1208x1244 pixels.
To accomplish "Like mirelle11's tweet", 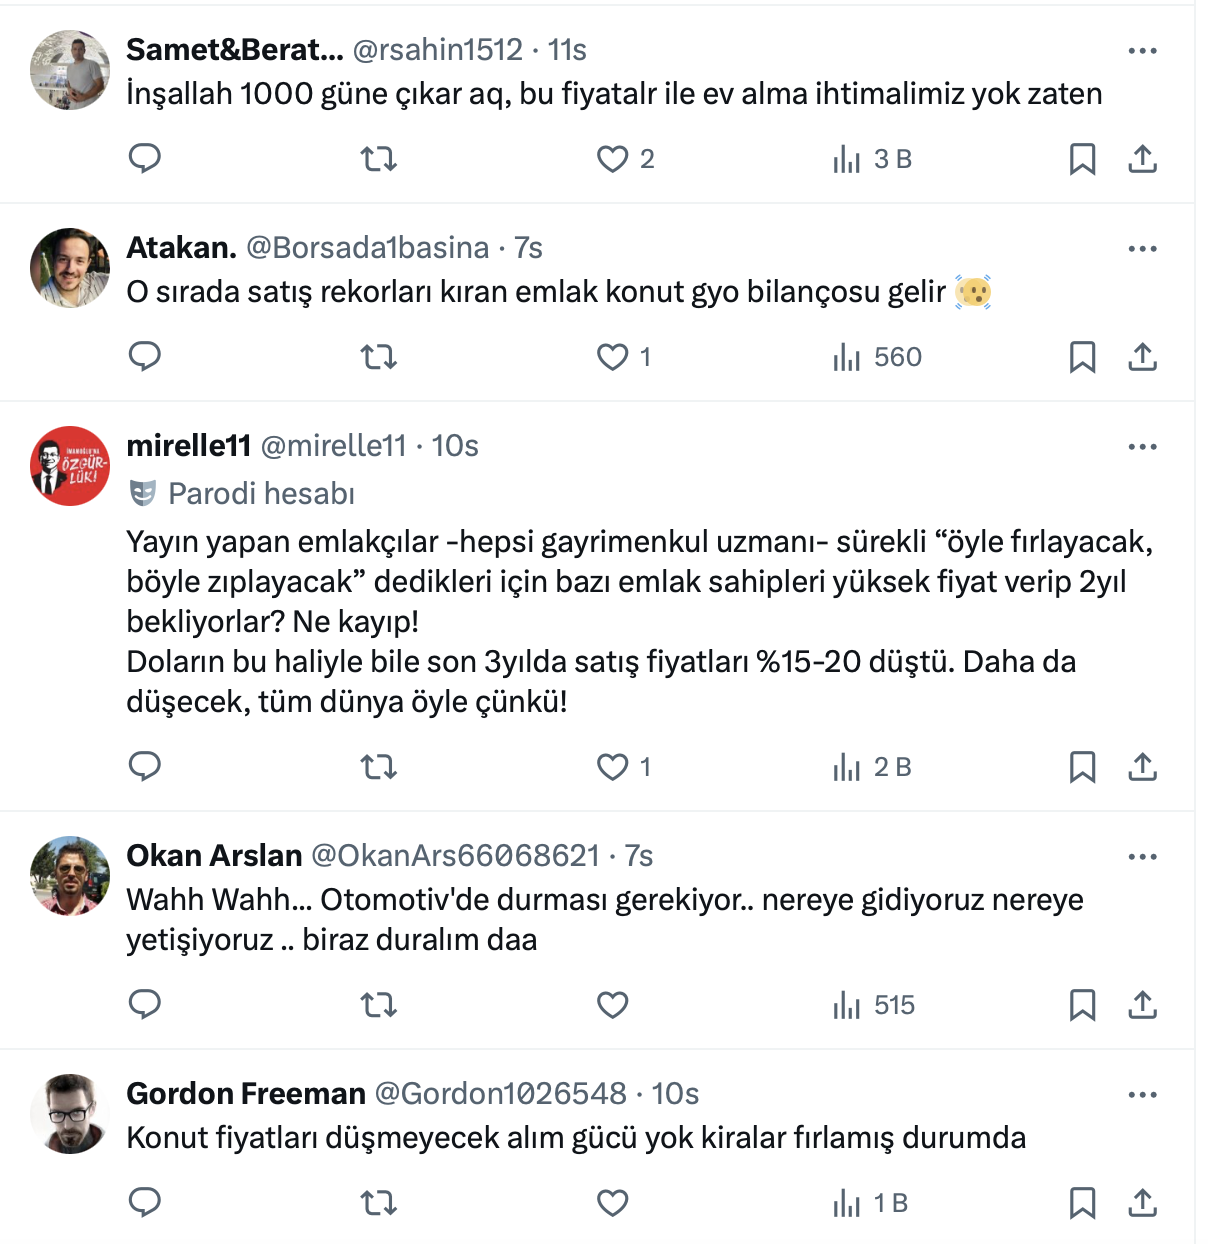I will pyautogui.click(x=612, y=767).
